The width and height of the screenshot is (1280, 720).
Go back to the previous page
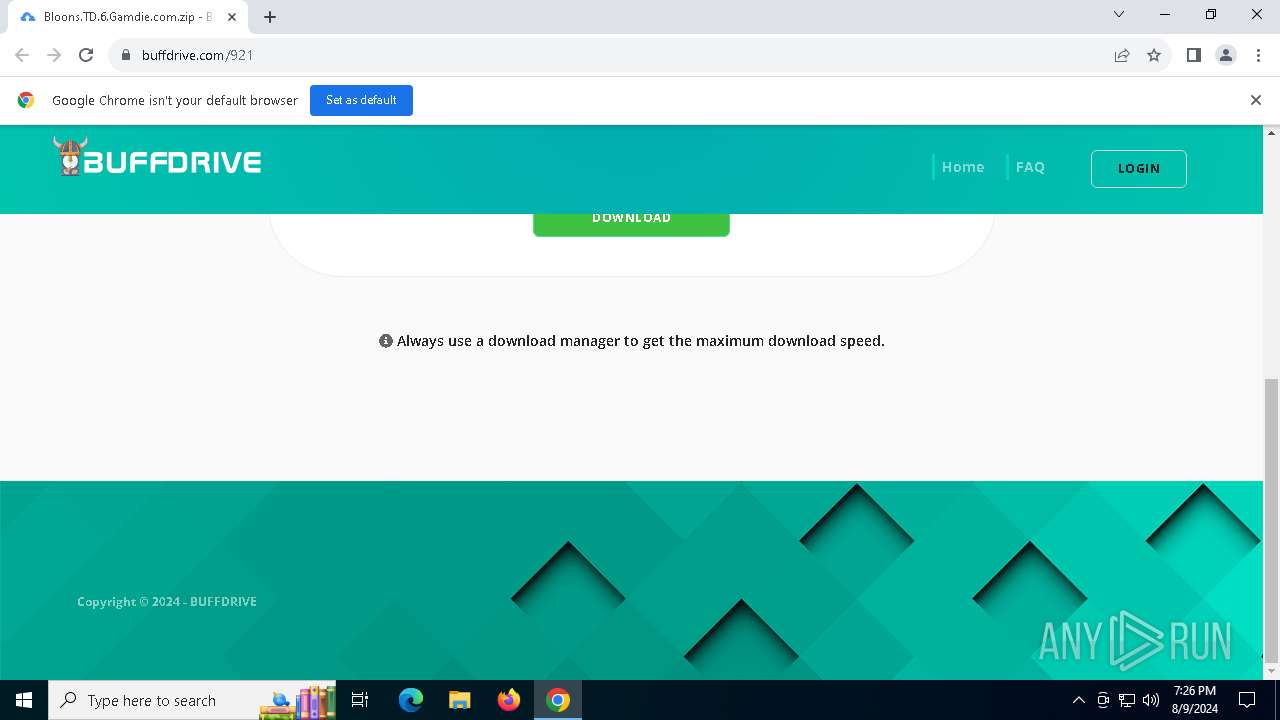point(22,55)
